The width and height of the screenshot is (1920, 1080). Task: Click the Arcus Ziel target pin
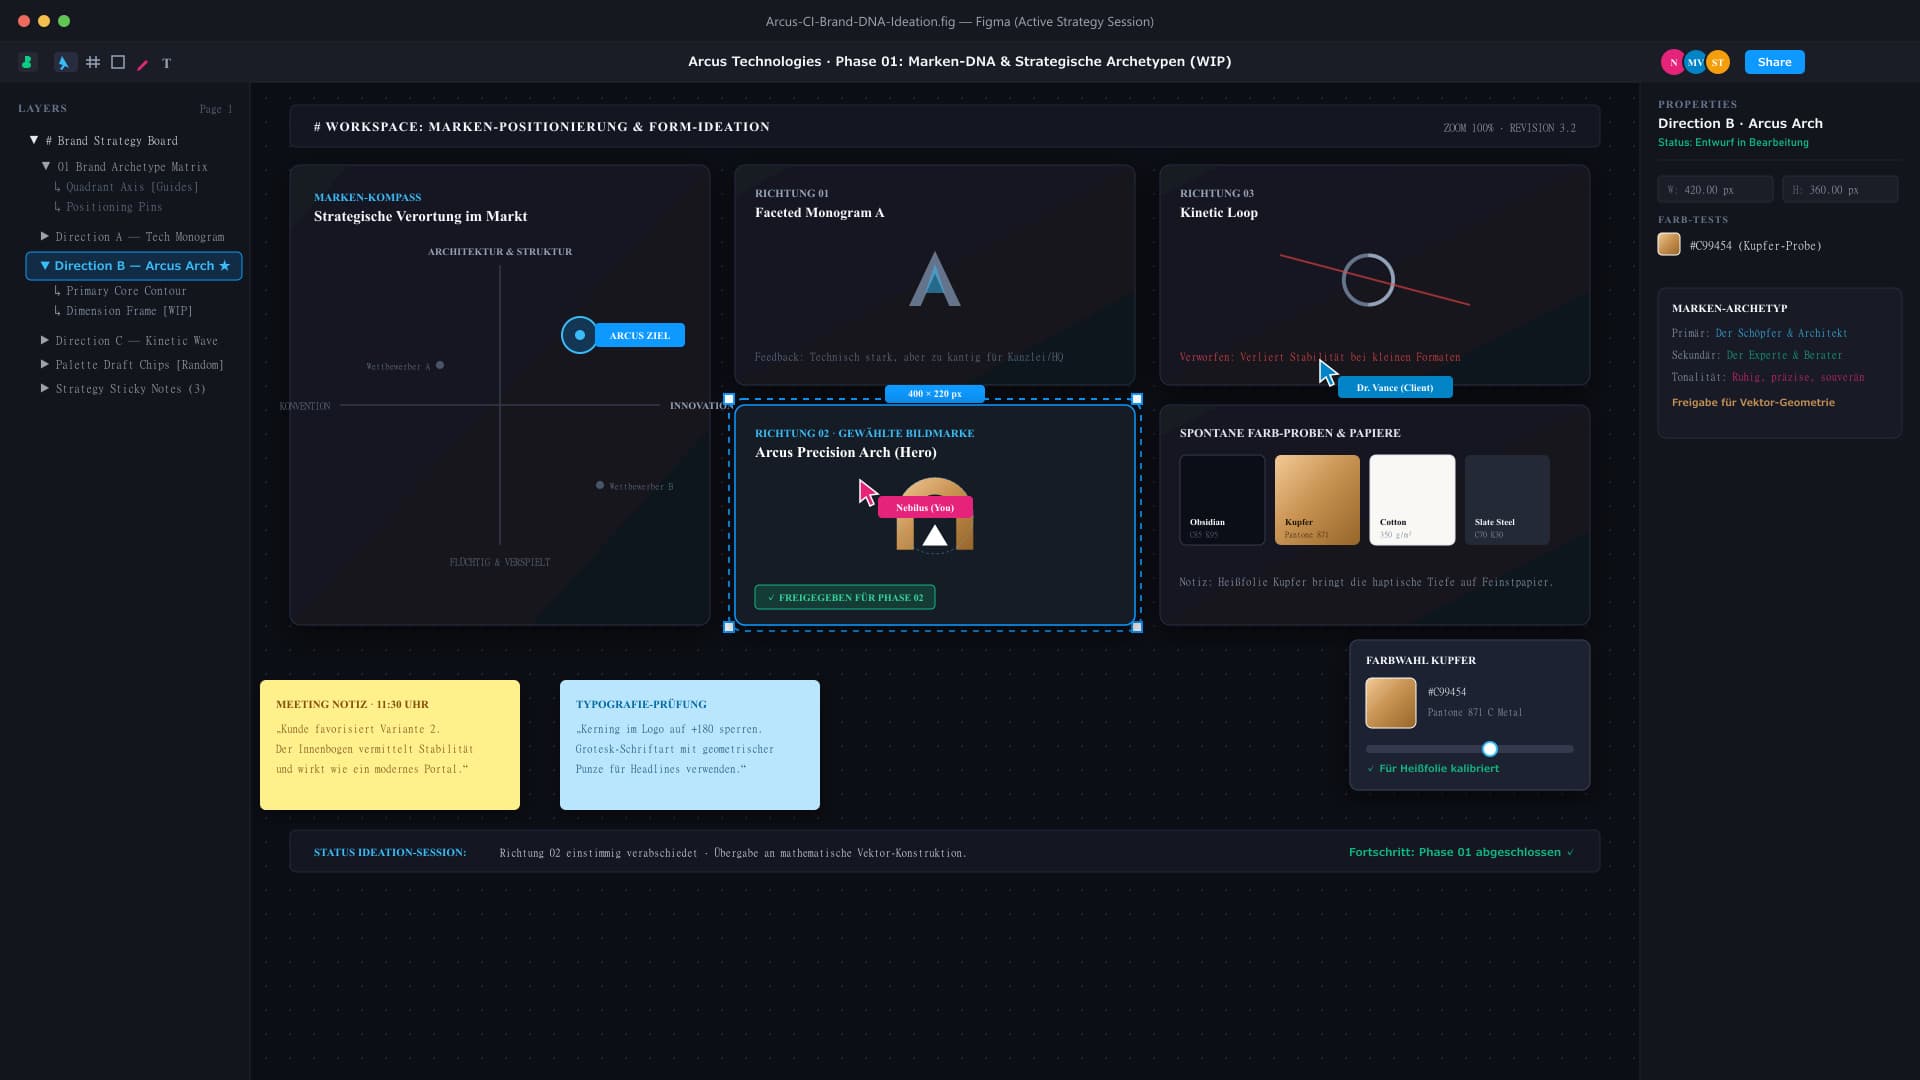(x=579, y=335)
